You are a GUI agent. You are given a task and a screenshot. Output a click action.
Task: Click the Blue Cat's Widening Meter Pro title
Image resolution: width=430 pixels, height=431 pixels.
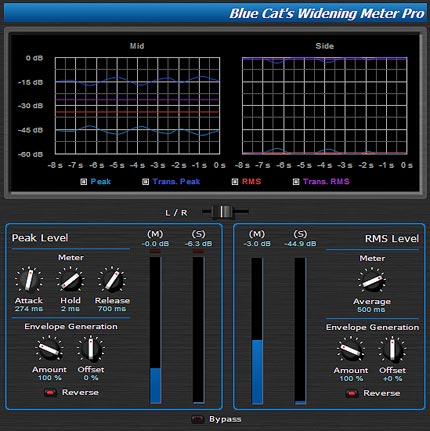[327, 14]
